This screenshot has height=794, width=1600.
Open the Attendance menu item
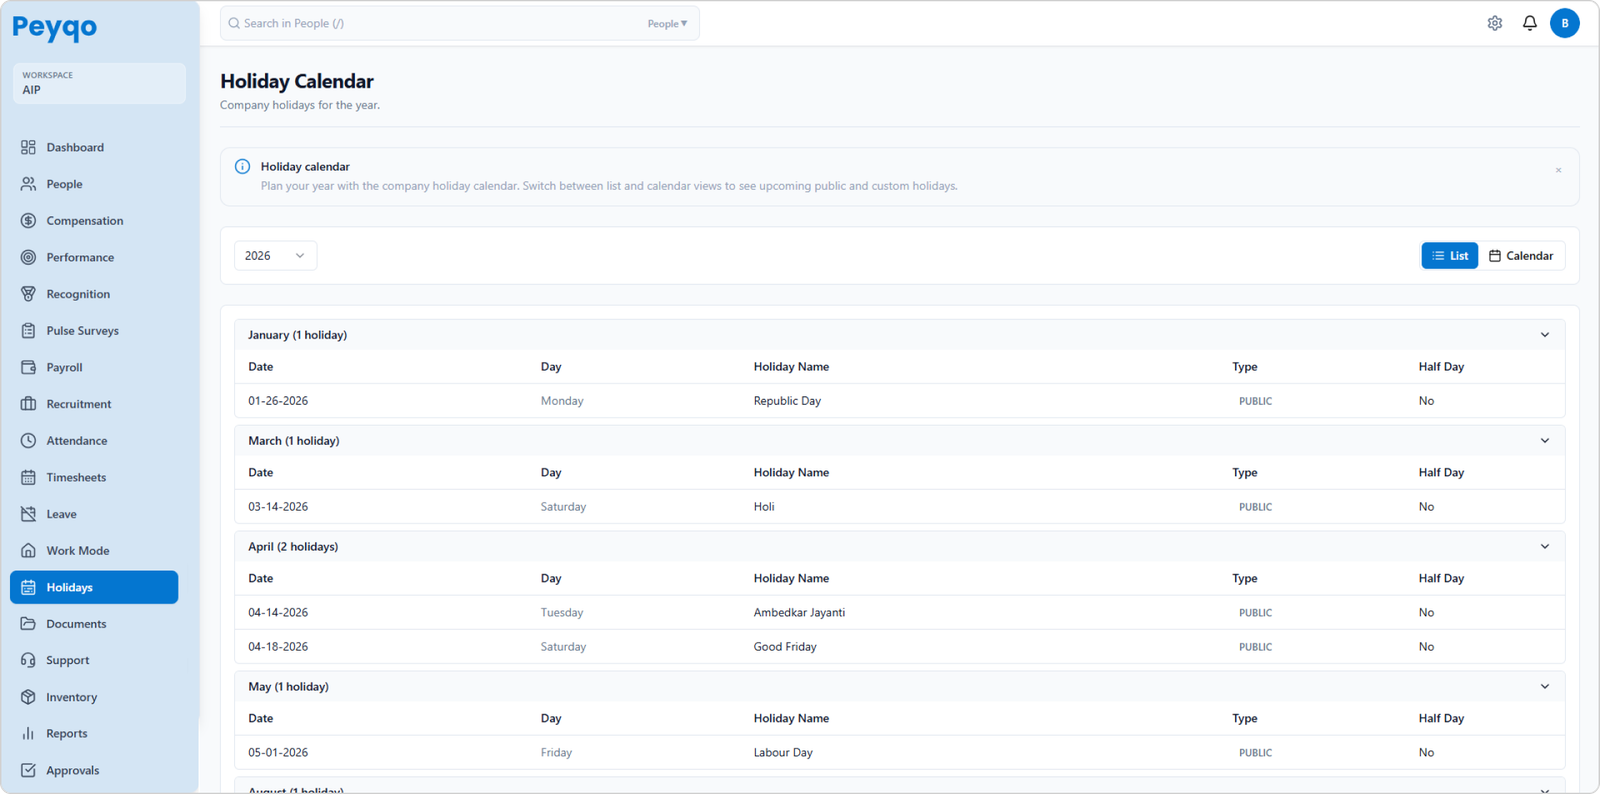[94, 441]
